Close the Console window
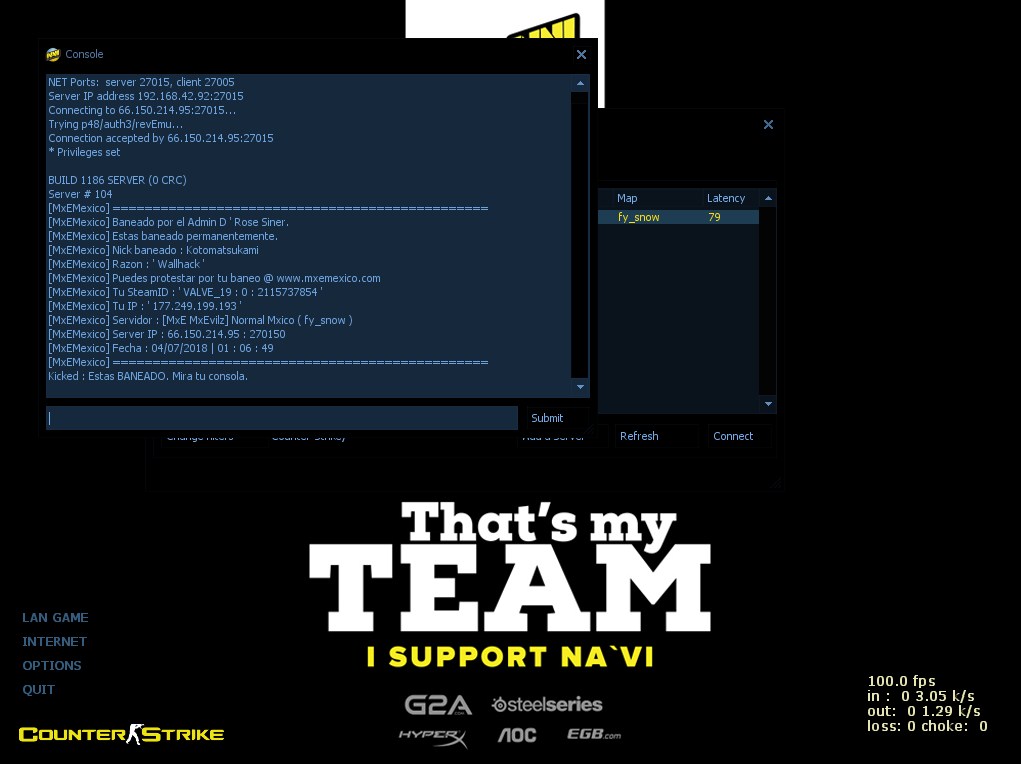The height and width of the screenshot is (764, 1021). [581, 55]
